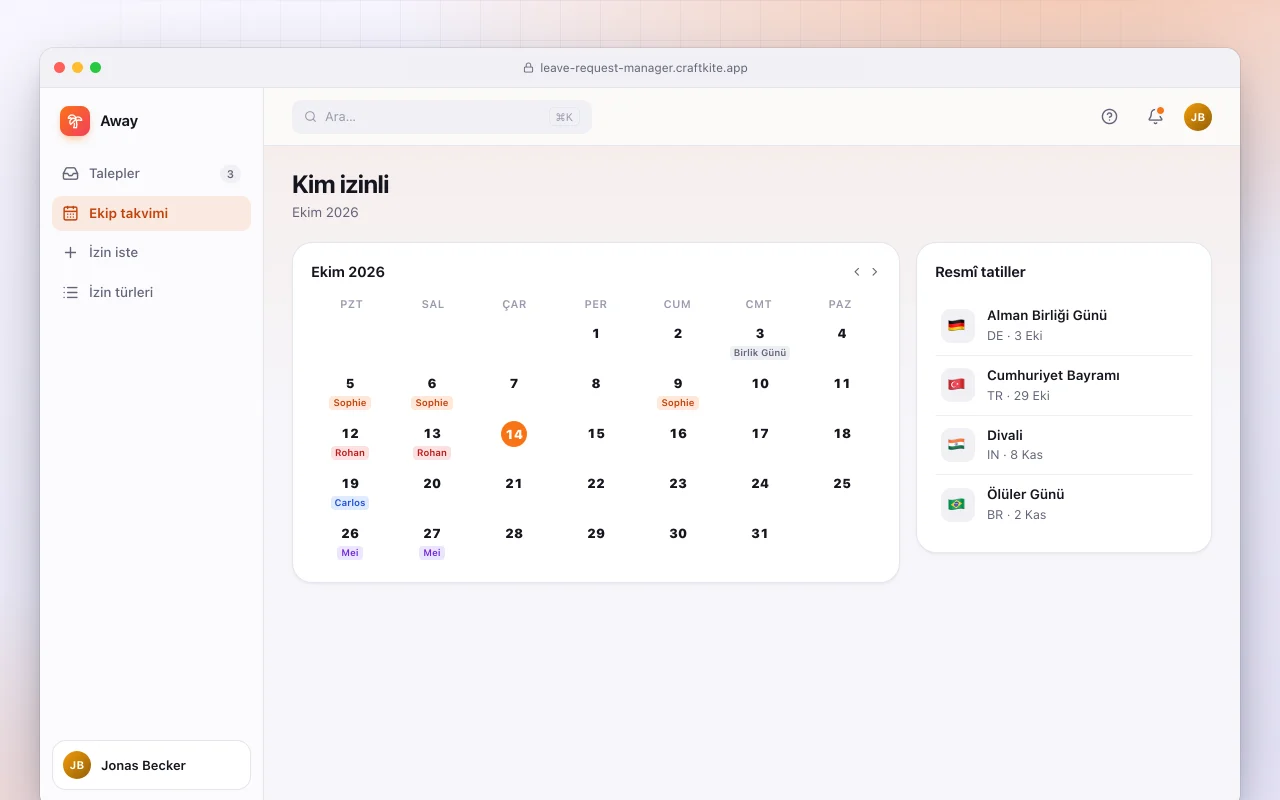The width and height of the screenshot is (1280, 800).
Task: Open the Divali holiday entry
Action: [x=1064, y=444]
